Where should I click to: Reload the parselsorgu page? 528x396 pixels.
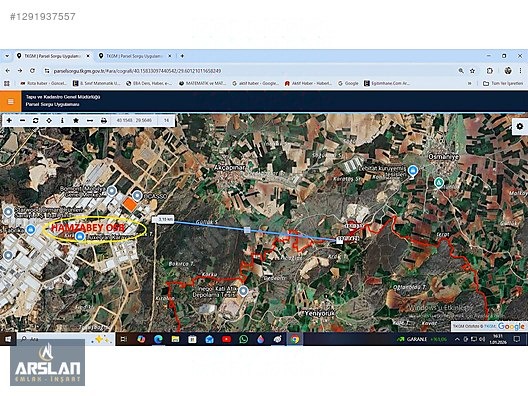point(32,71)
